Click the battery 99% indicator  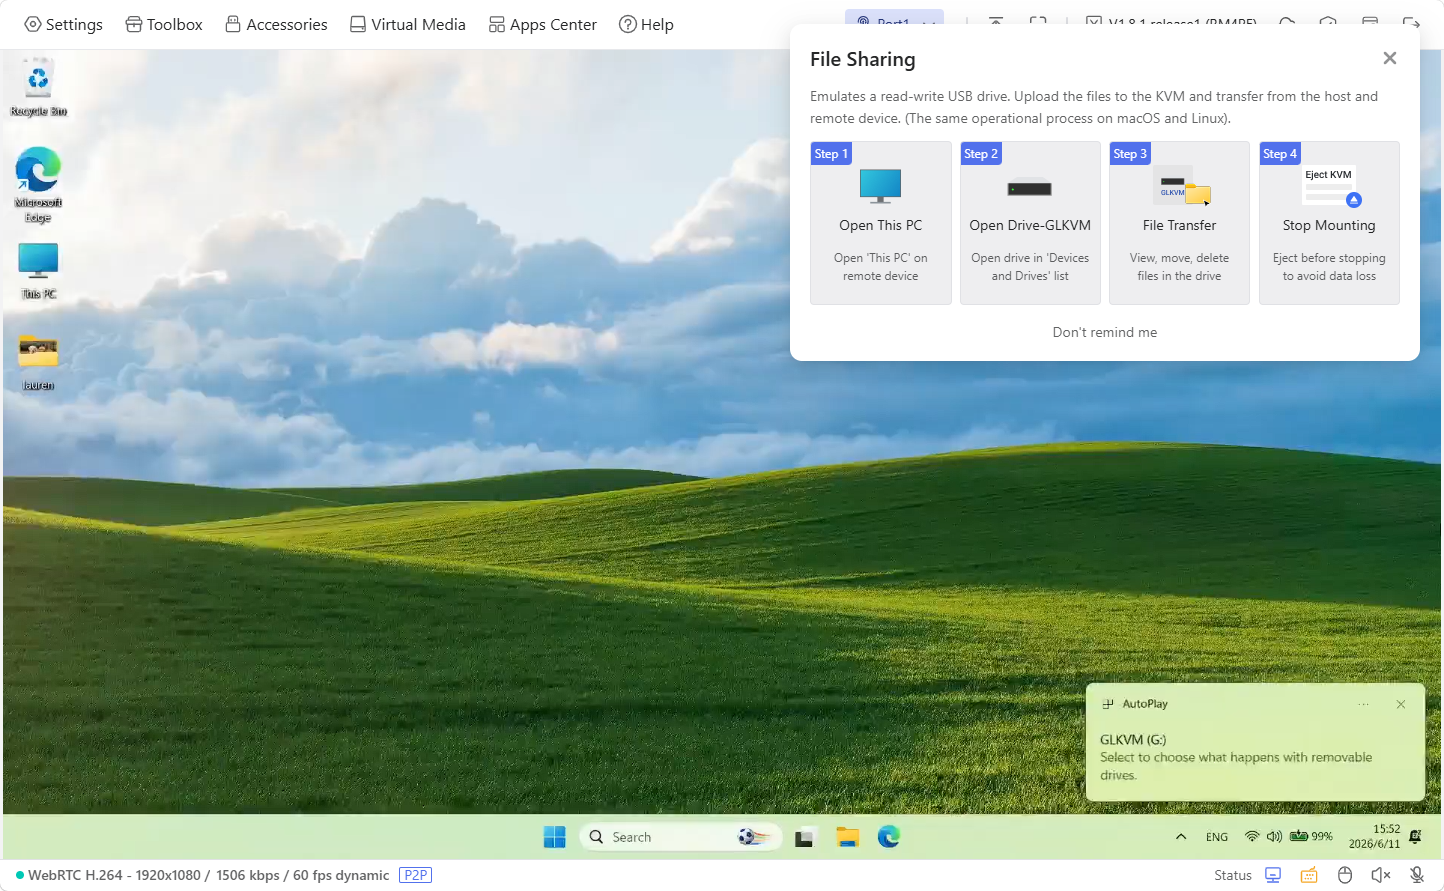point(1311,836)
